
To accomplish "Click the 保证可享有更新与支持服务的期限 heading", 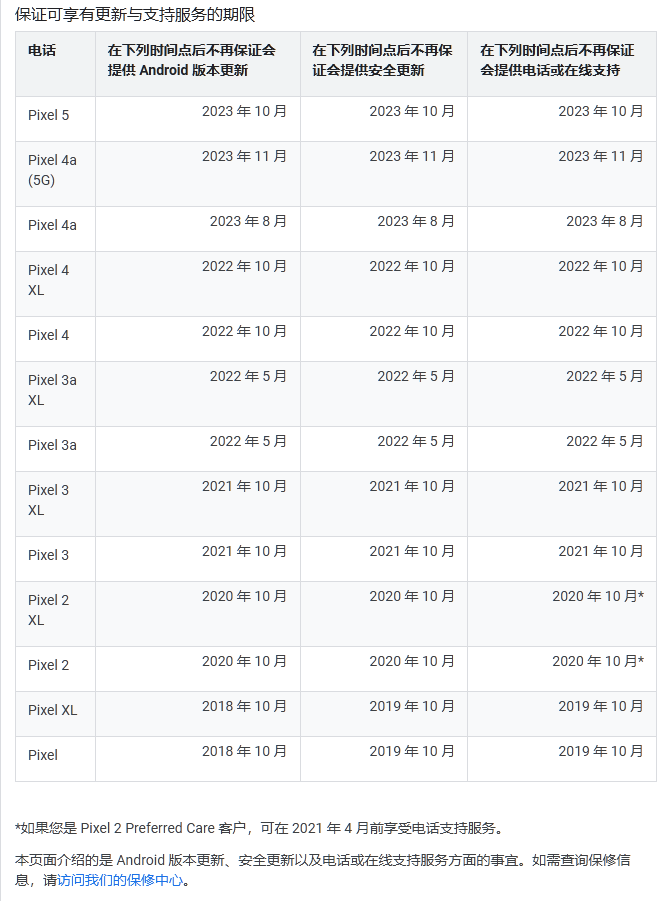I will (135, 14).
